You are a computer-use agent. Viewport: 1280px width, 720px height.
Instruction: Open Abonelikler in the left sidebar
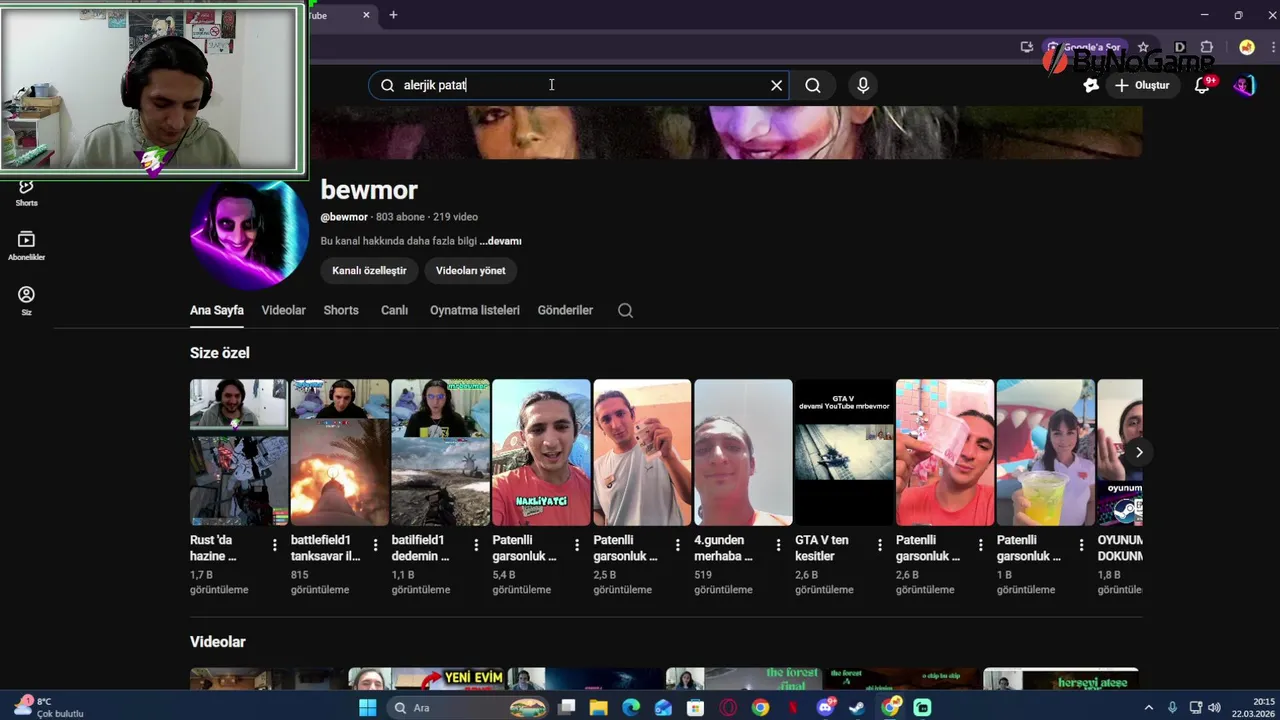click(27, 246)
